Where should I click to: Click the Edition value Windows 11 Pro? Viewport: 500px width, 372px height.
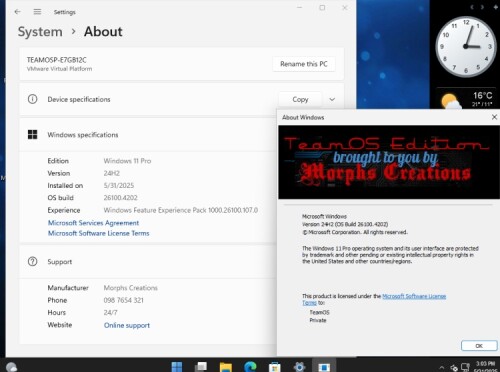click(x=127, y=161)
